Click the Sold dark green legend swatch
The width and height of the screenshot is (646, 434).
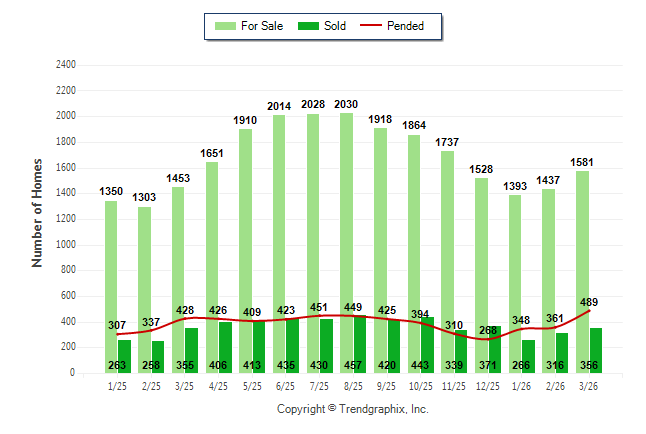pyautogui.click(x=307, y=26)
